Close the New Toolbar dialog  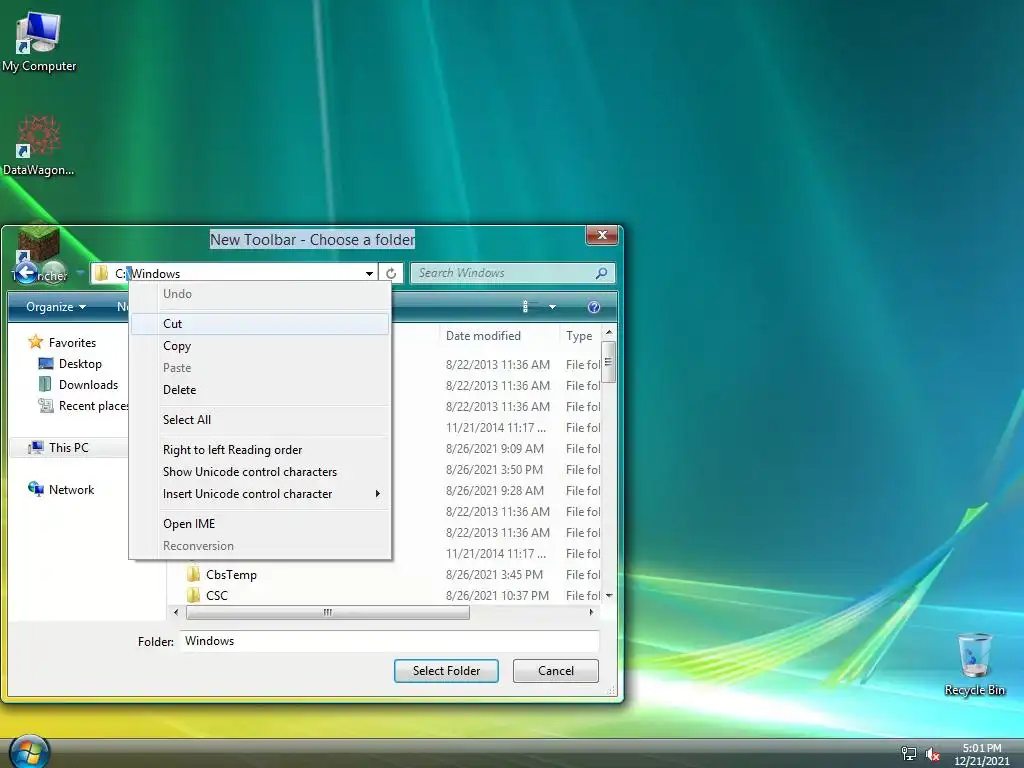tap(602, 235)
